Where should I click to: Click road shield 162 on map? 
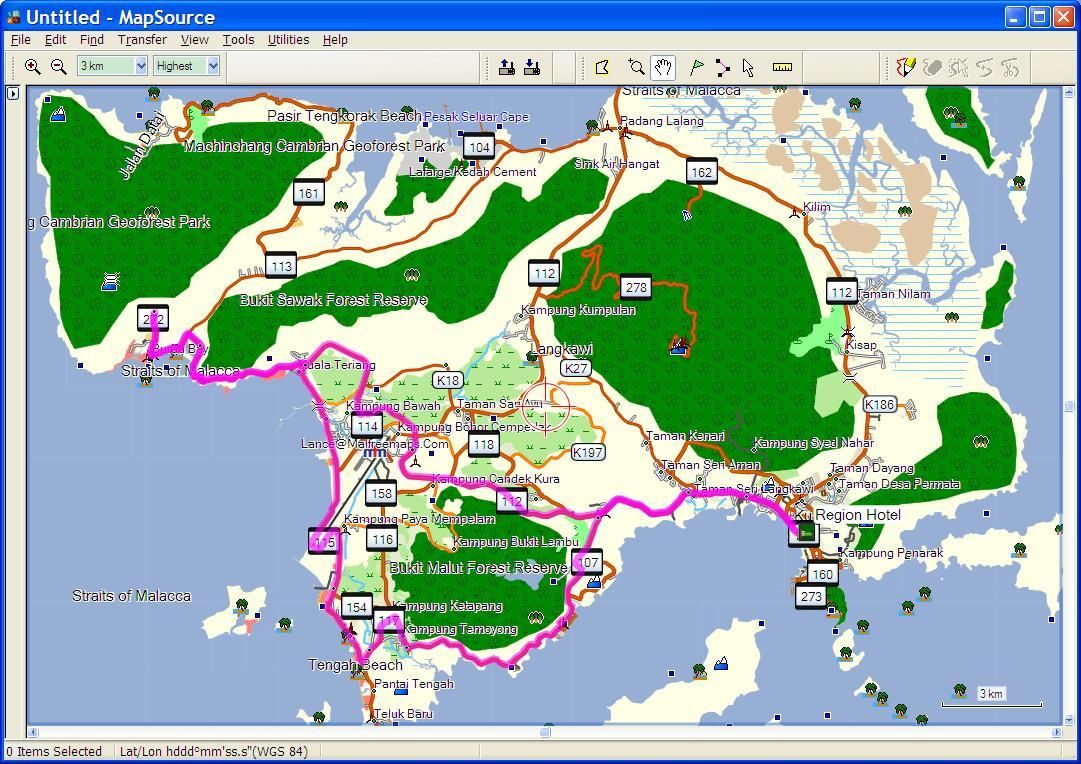(702, 172)
